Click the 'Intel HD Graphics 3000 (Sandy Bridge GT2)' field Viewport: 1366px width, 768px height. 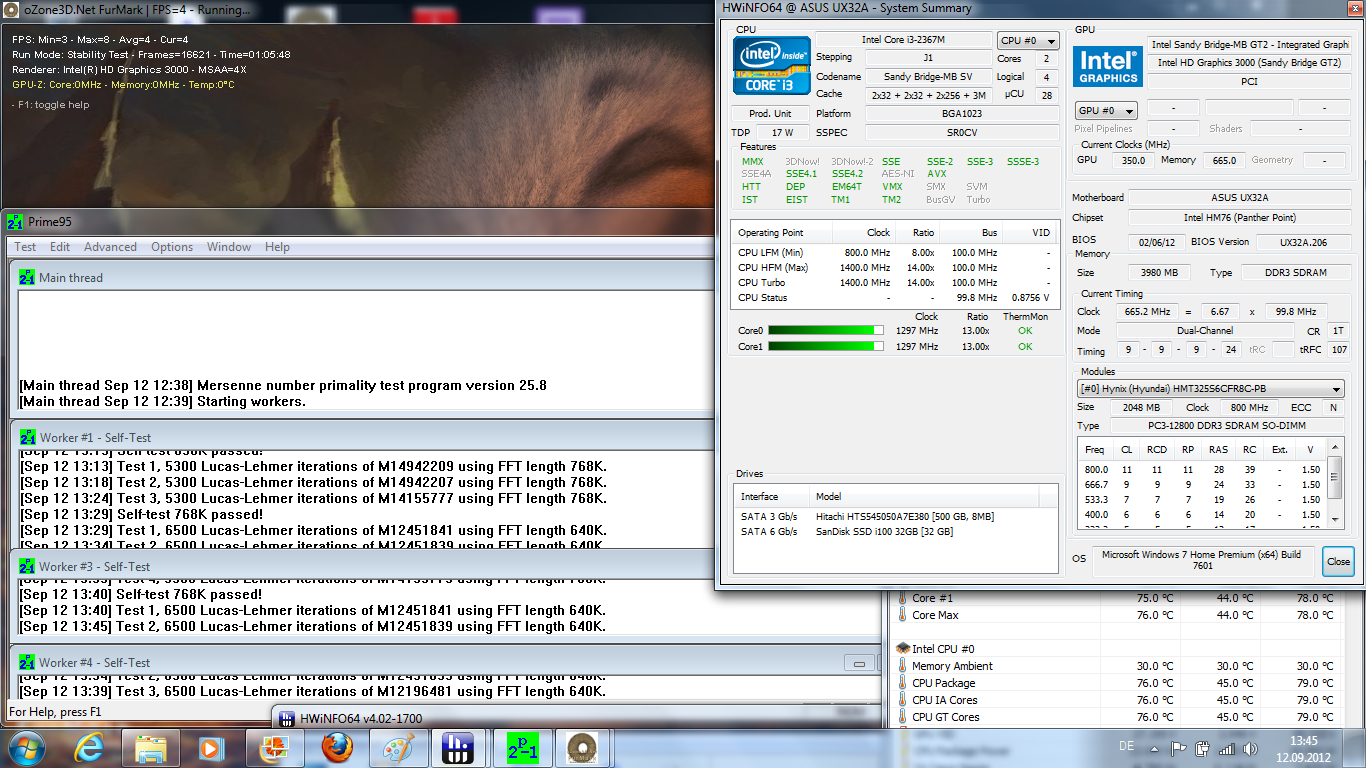coord(1249,62)
